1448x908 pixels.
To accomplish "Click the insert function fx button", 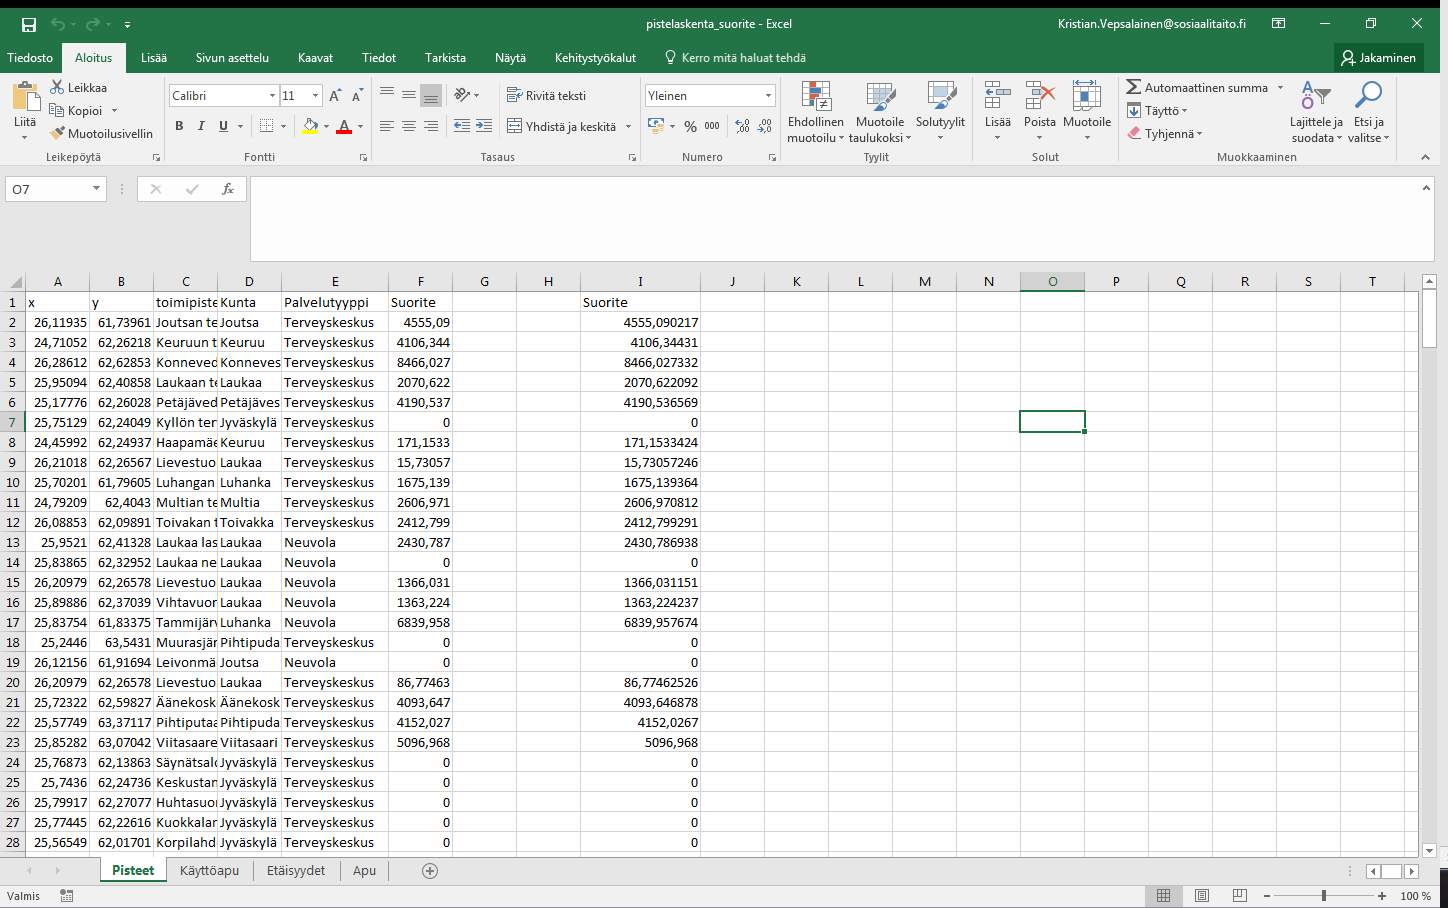I will tap(228, 189).
